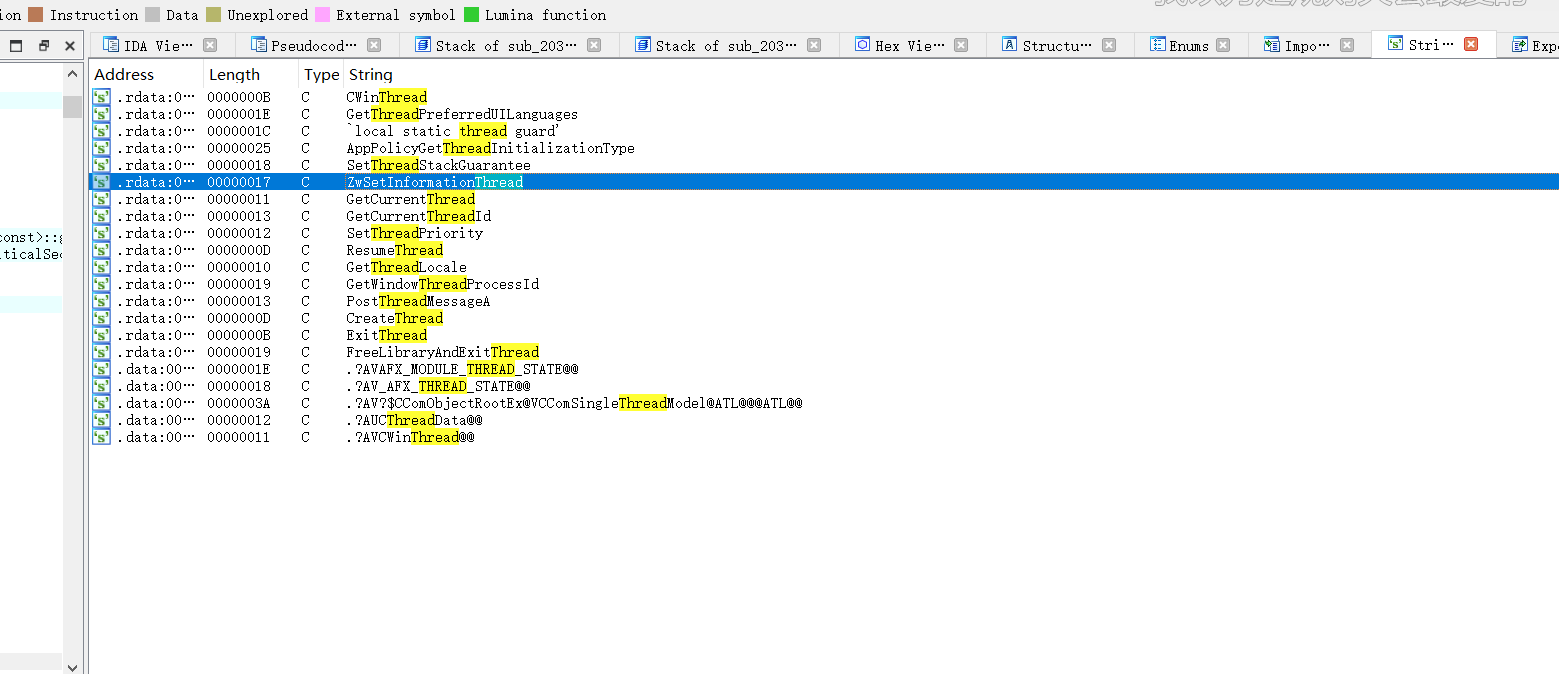Viewport: 1559px width, 674px height.
Task: Click string icon of CreateThread row
Action: pos(101,318)
